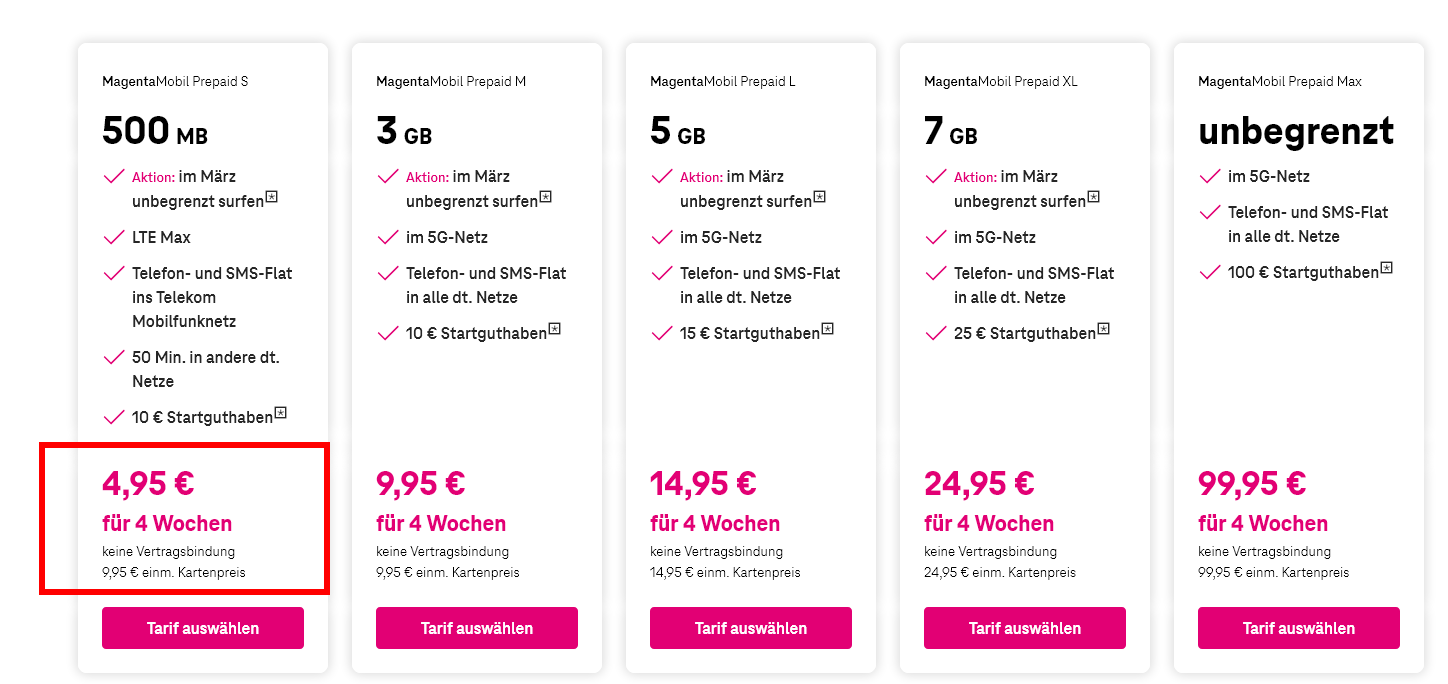Select 'Tarif auswählen' for Prepaid Max unbegrenzt

[x=1299, y=628]
